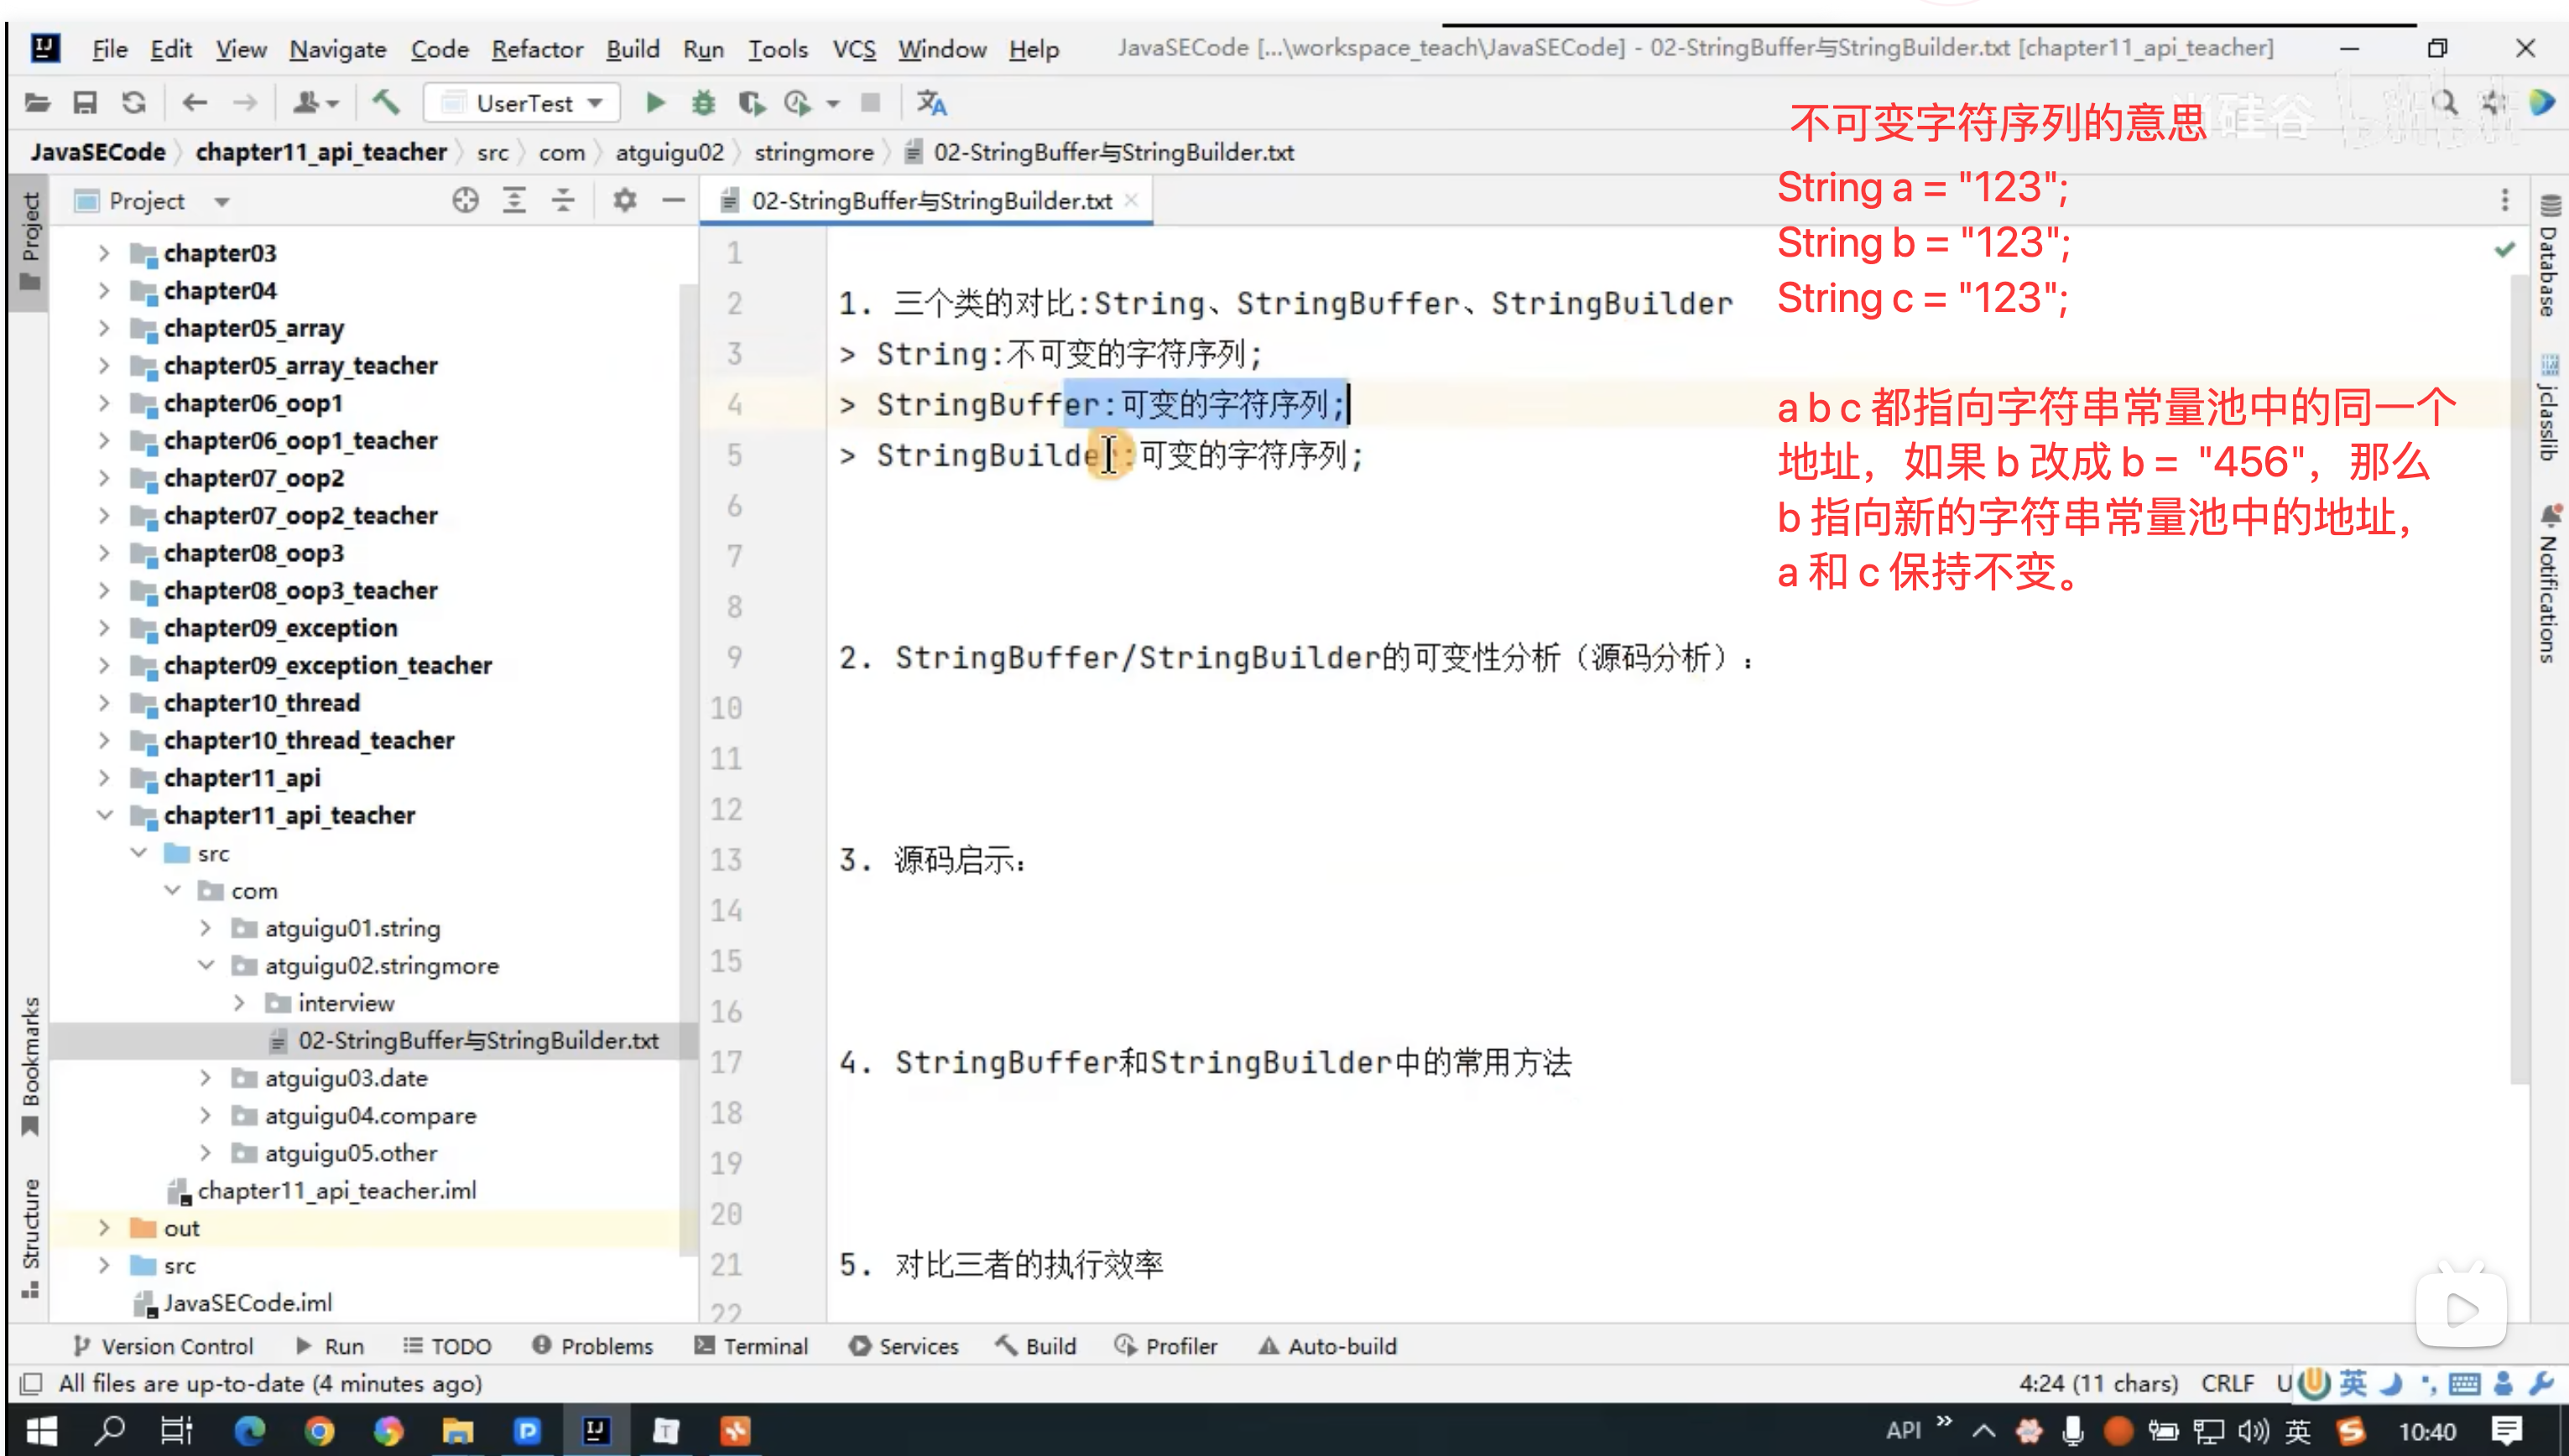
Task: Expand the atguigu03.date package
Action: coord(205,1078)
